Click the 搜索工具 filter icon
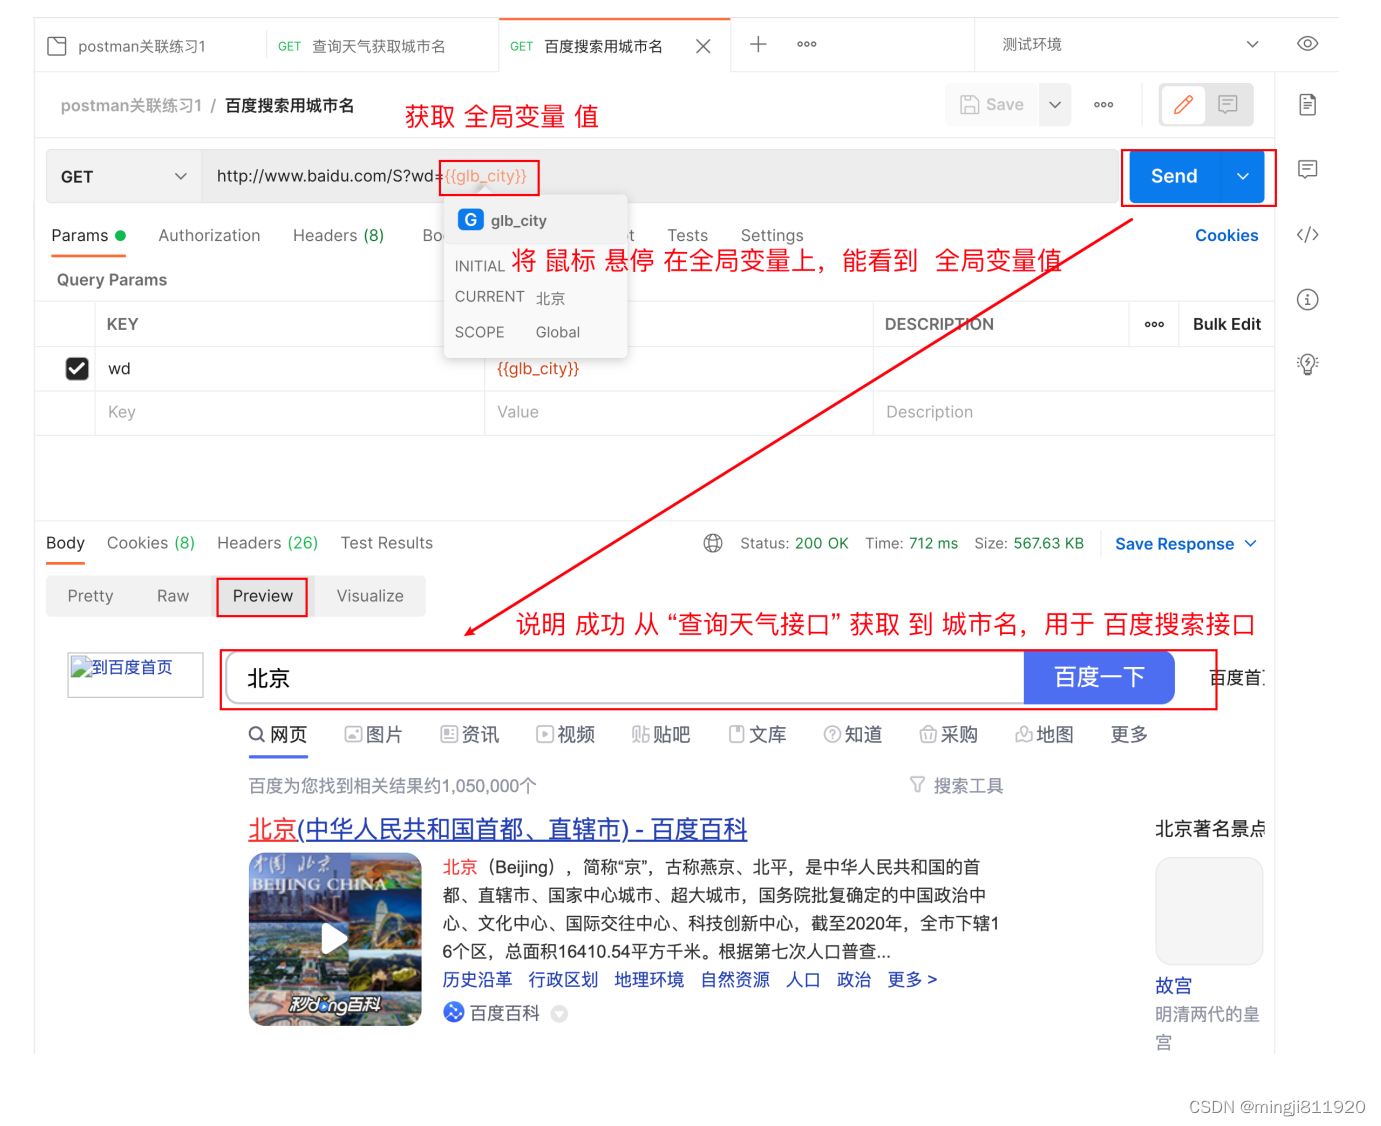Viewport: 1381px width, 1126px height. point(917,785)
